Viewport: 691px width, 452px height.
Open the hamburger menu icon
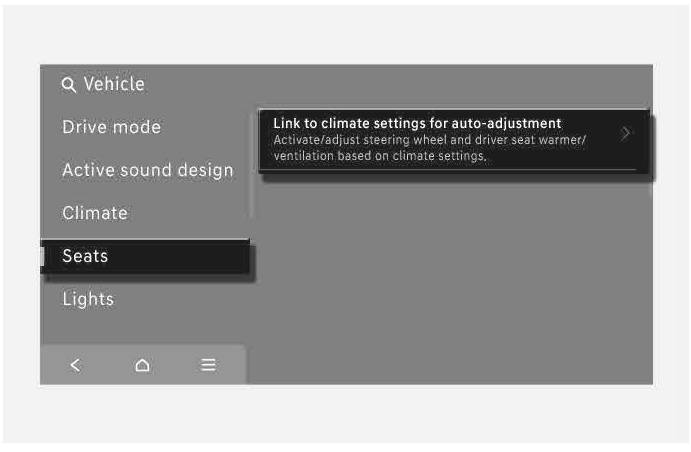tap(208, 365)
